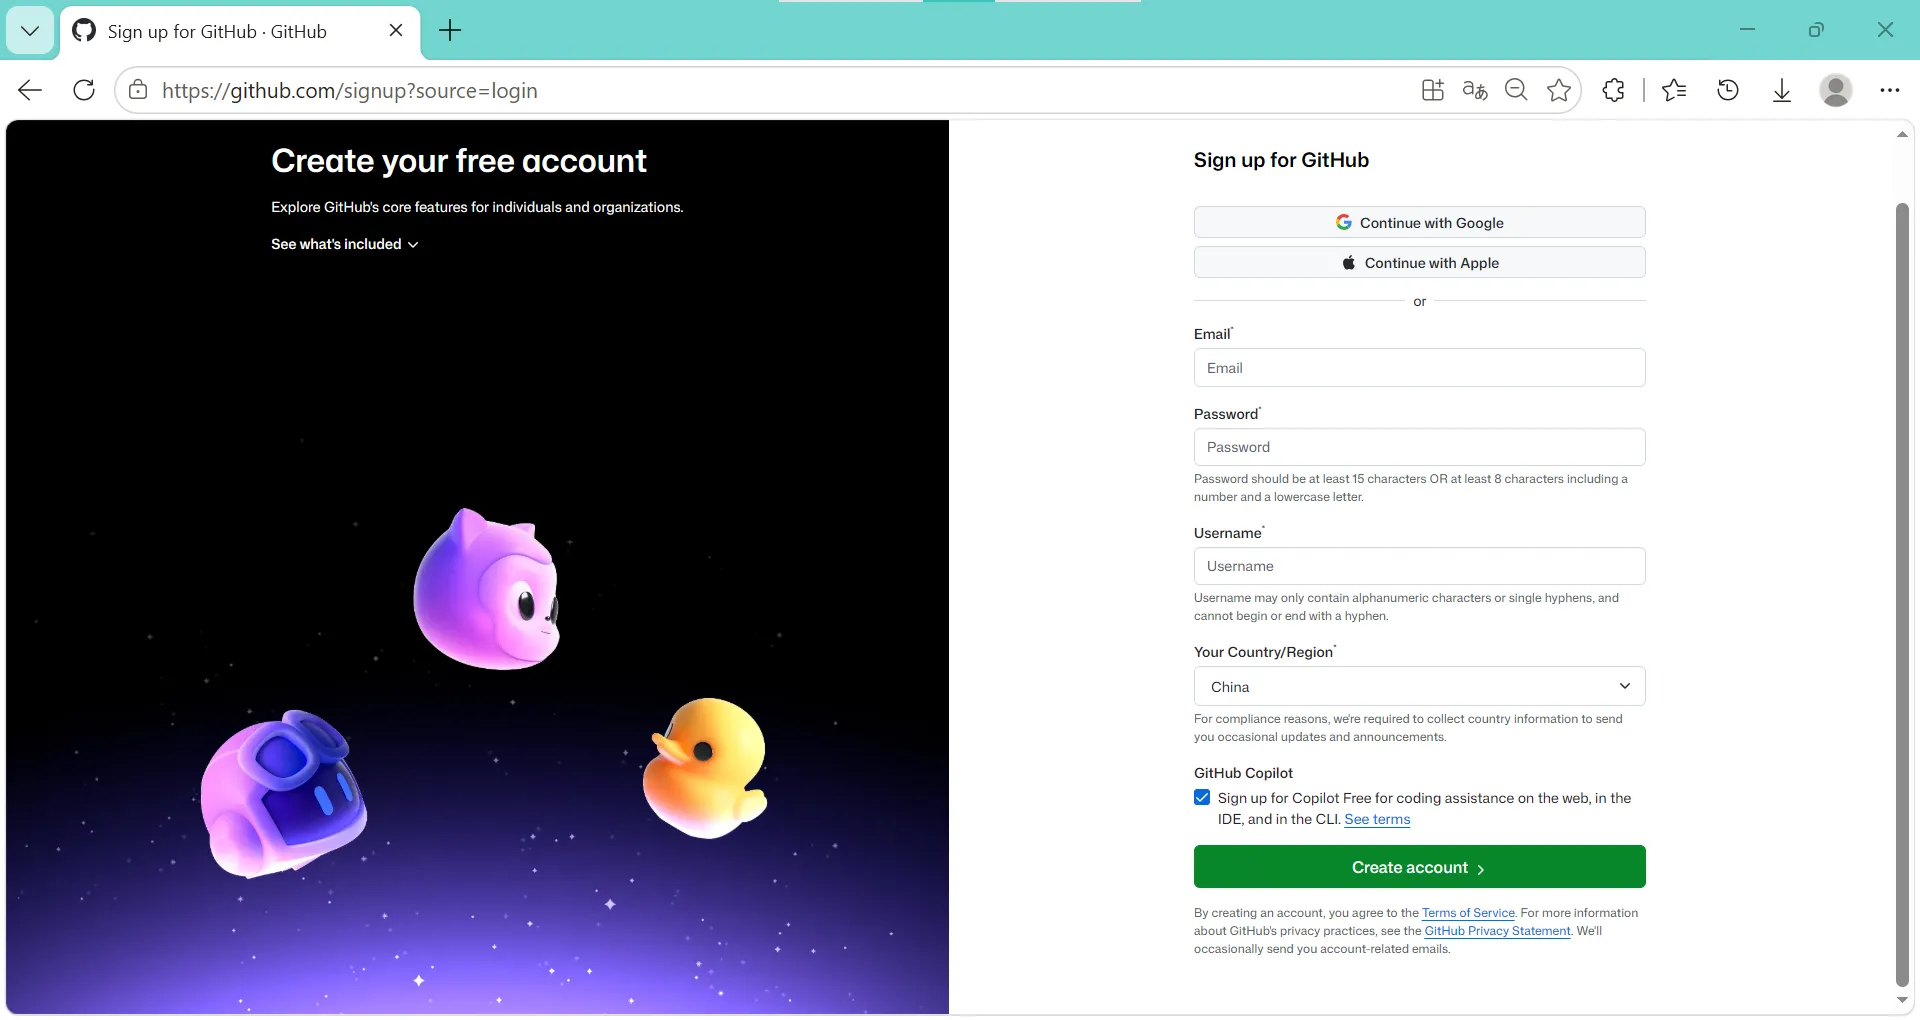Open browser history icon
This screenshot has width=1920, height=1020.
[1728, 90]
